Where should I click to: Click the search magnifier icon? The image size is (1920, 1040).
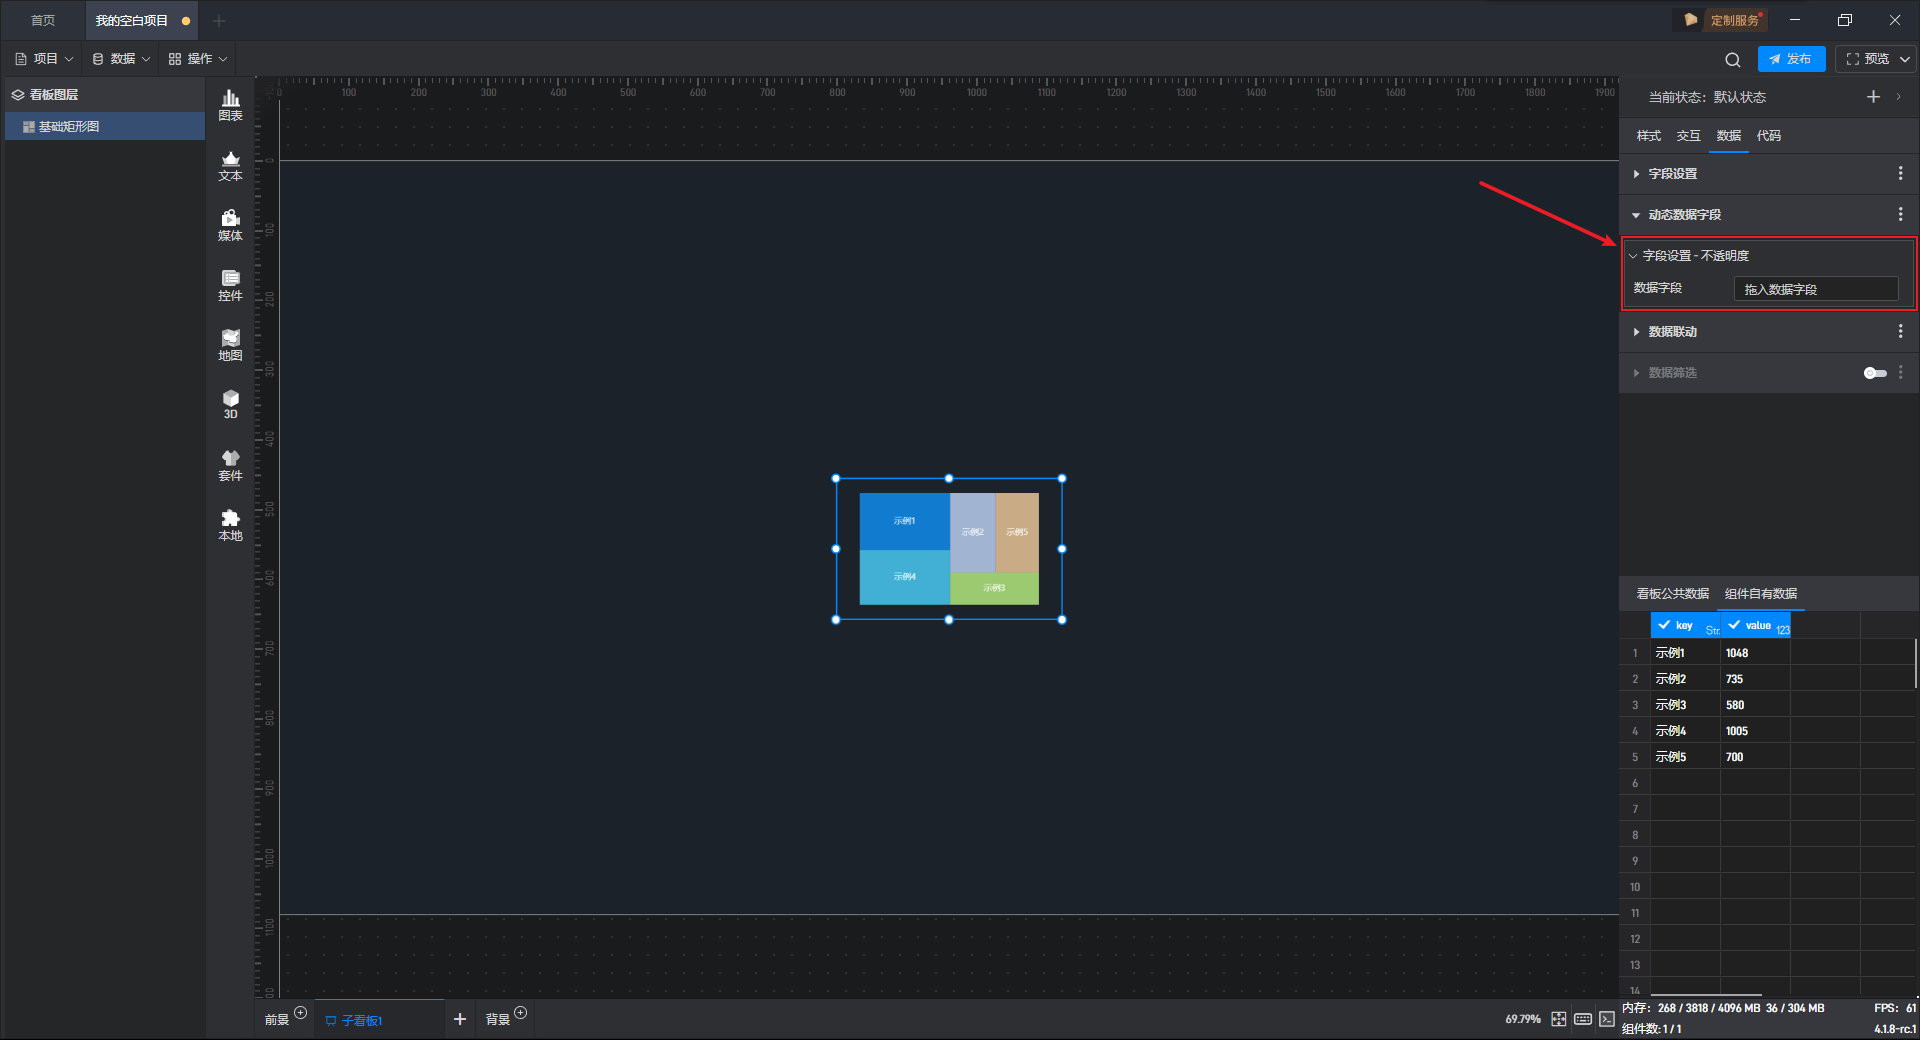click(x=1732, y=60)
